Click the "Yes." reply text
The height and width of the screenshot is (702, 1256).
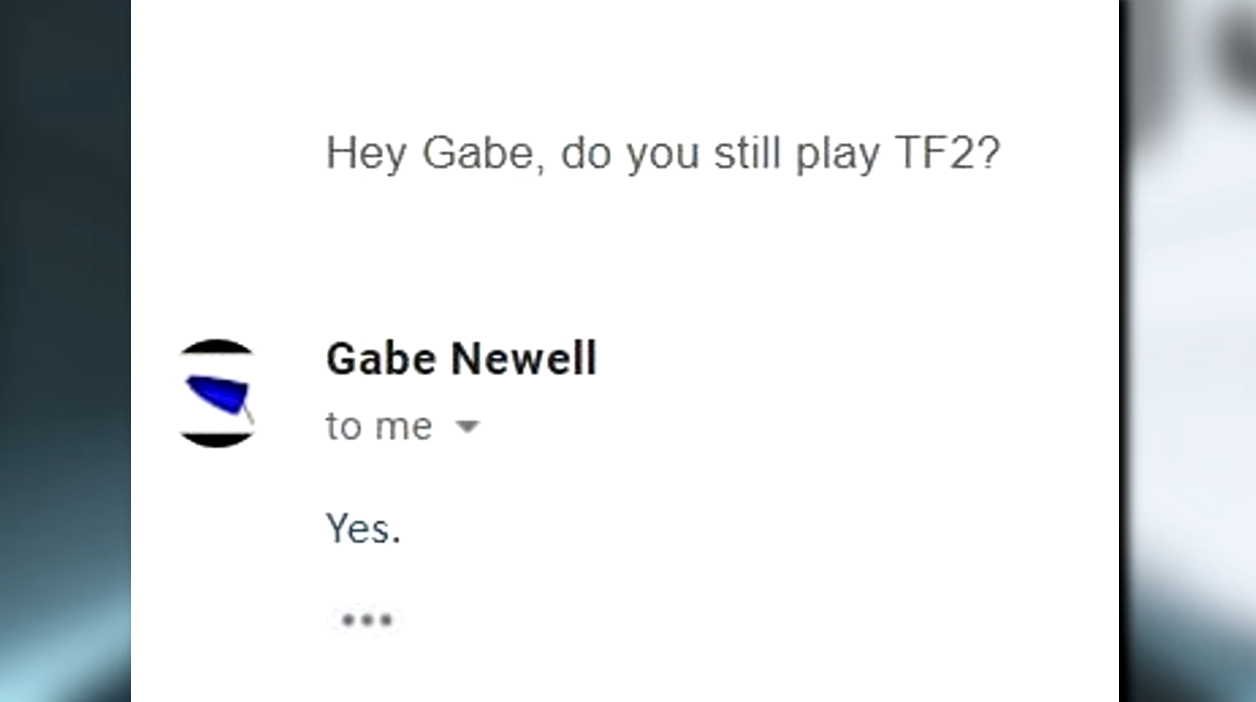[x=363, y=528]
